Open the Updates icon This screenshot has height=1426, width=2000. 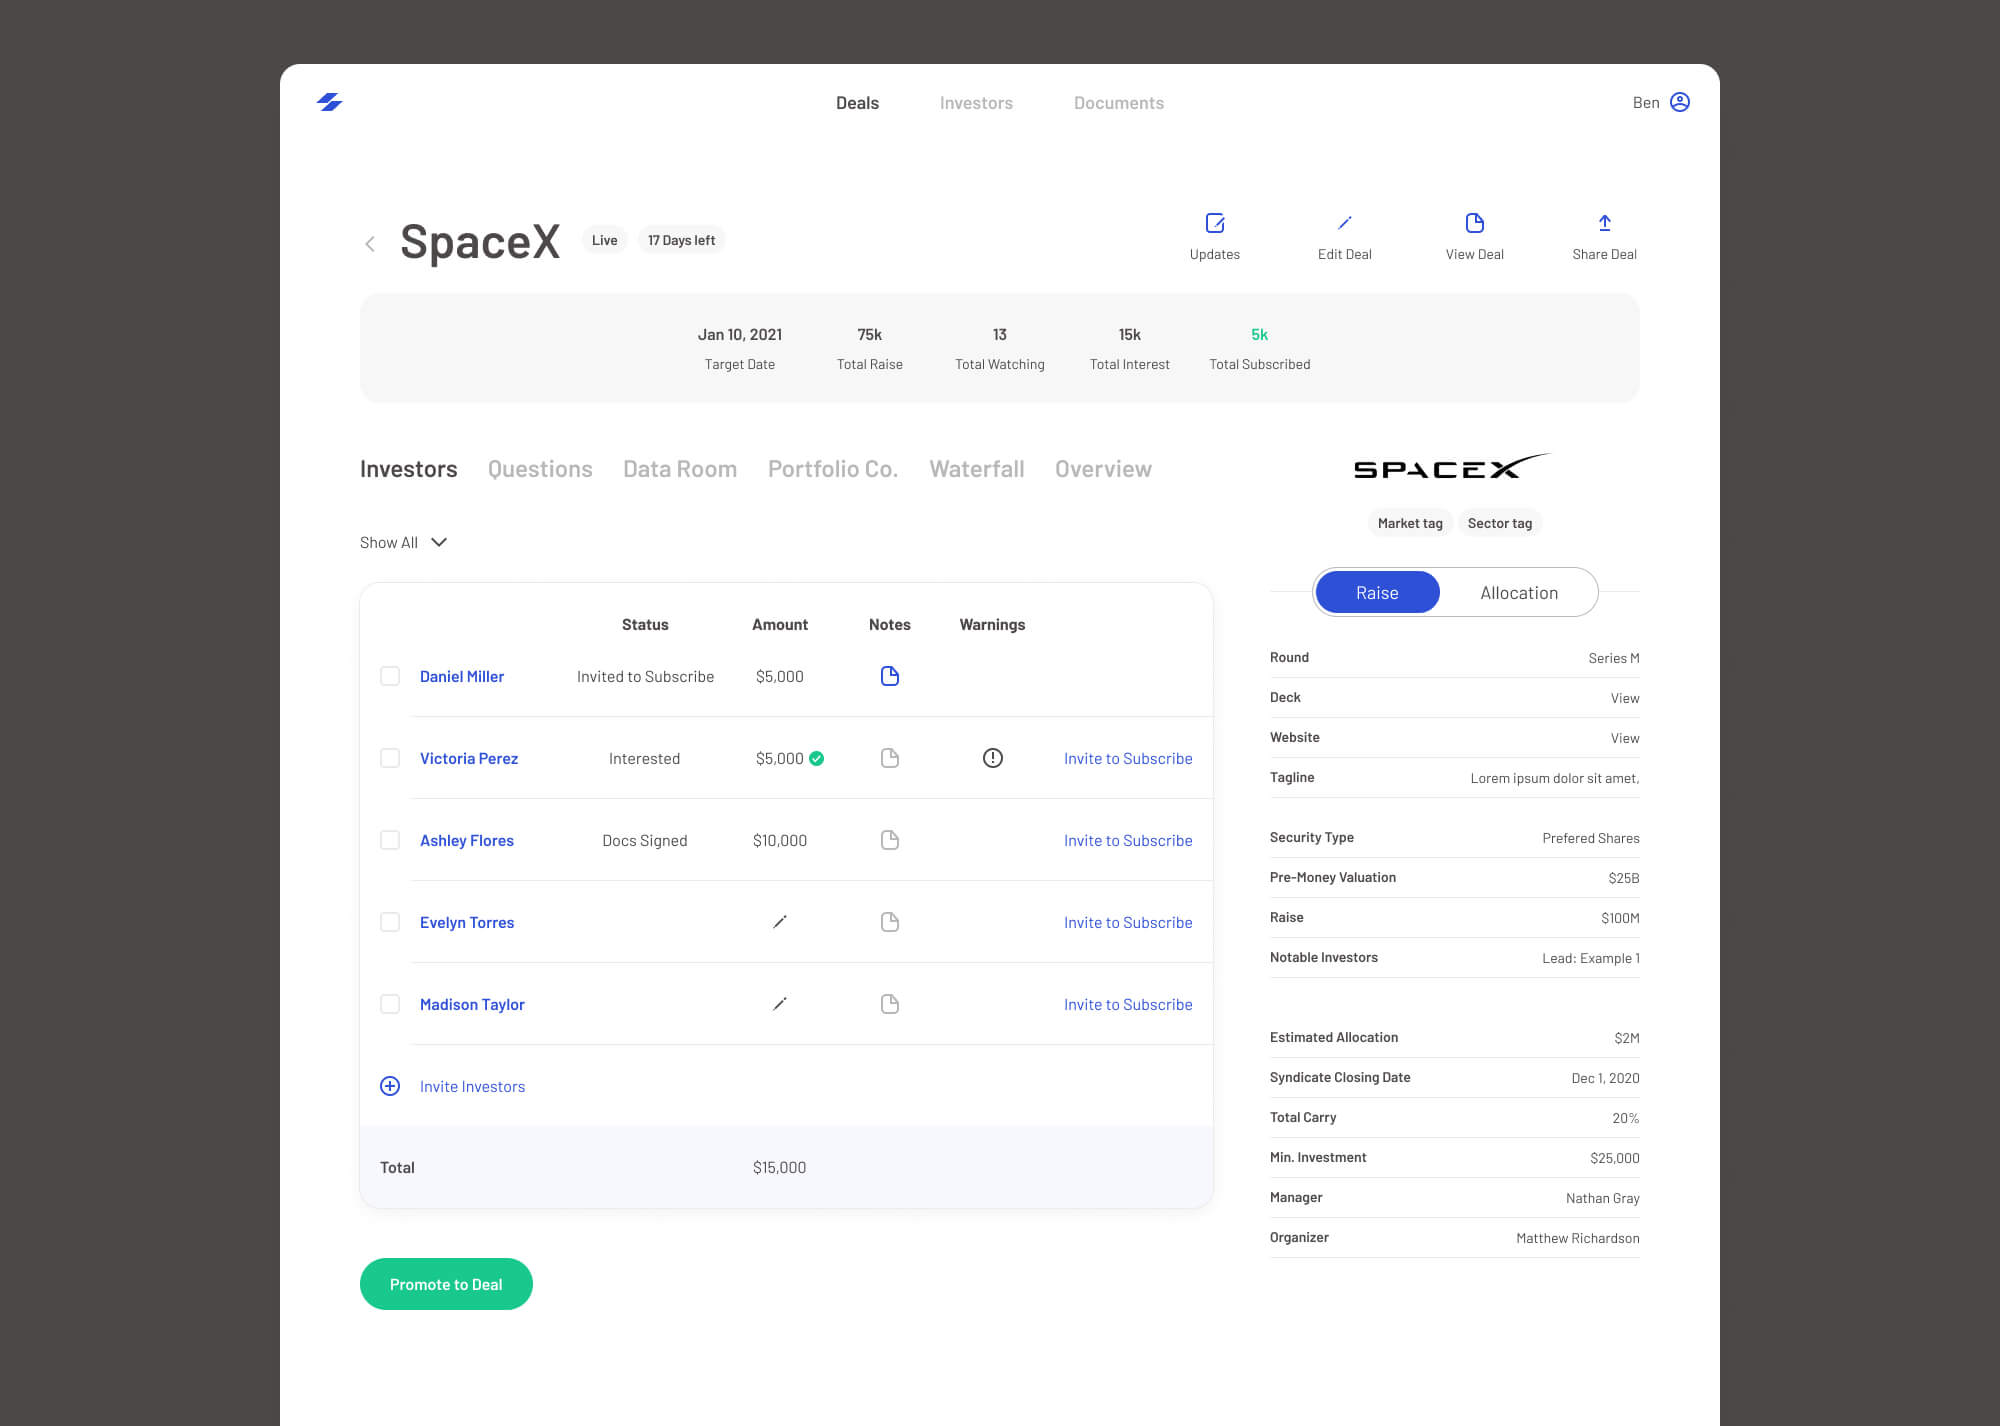pyautogui.click(x=1215, y=223)
